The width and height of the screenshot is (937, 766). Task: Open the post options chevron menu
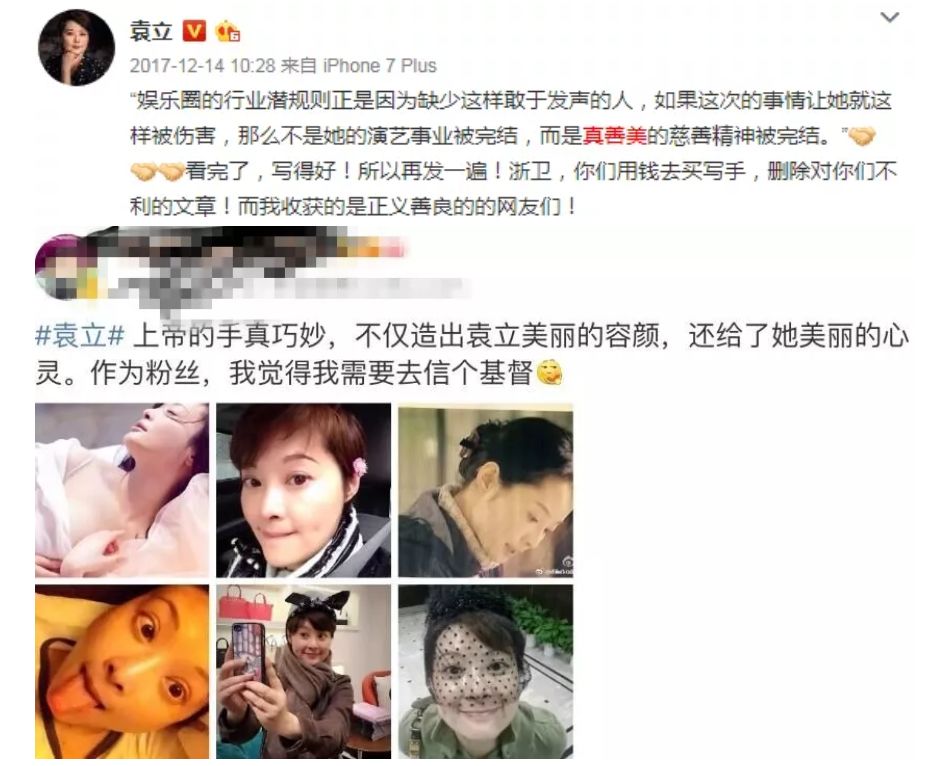click(x=889, y=17)
